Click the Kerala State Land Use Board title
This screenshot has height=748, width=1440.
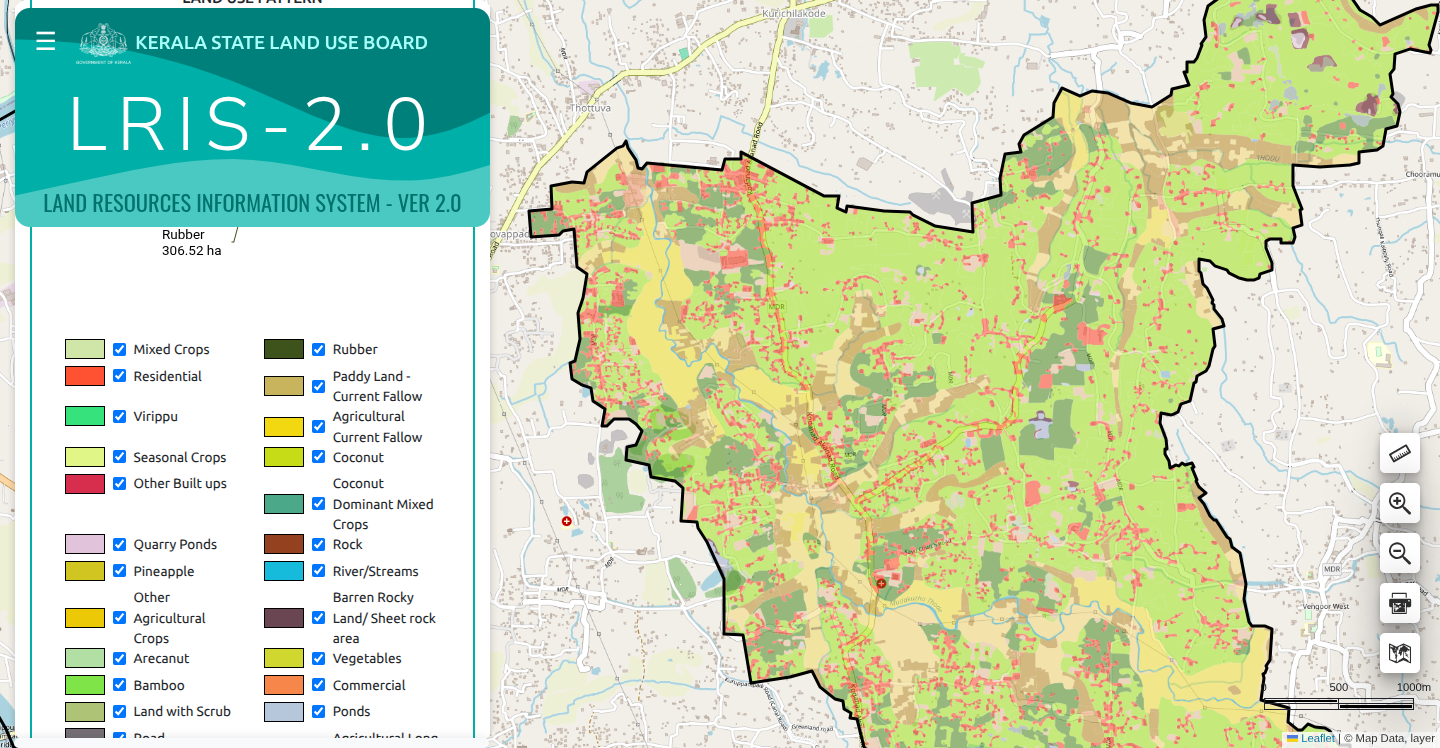tap(281, 43)
